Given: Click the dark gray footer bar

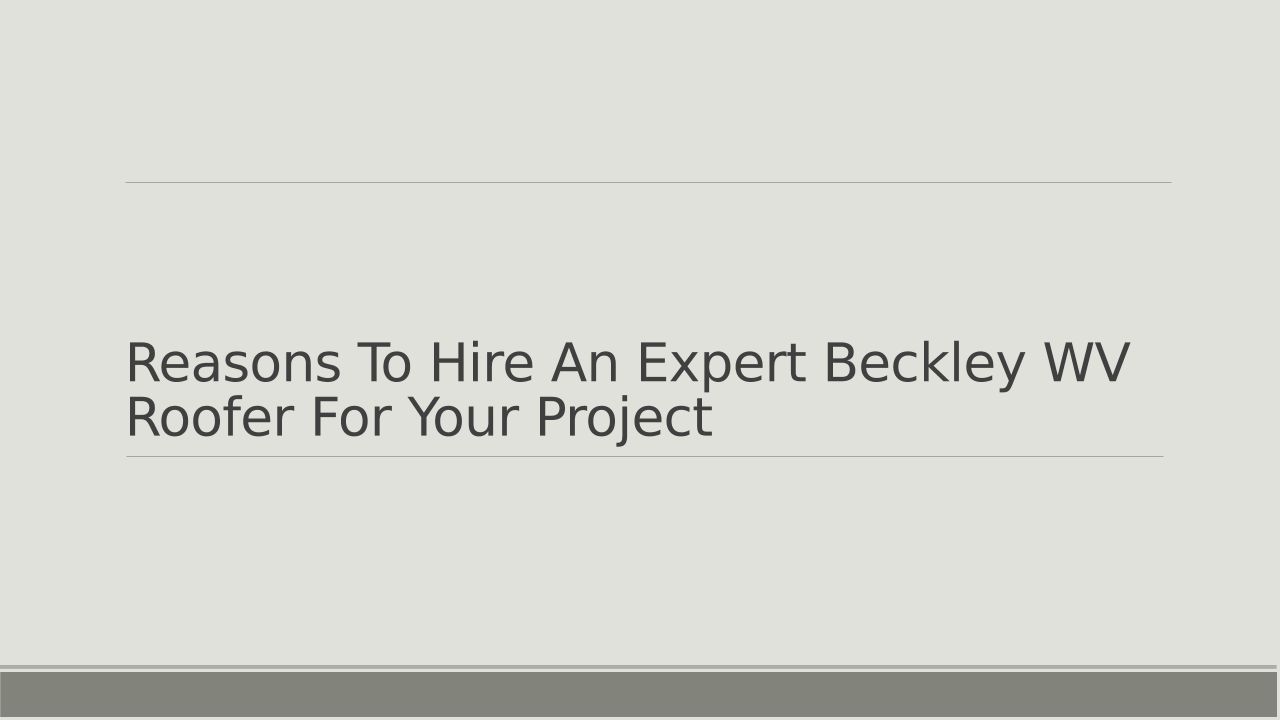Looking at the screenshot, I should click(x=640, y=694).
